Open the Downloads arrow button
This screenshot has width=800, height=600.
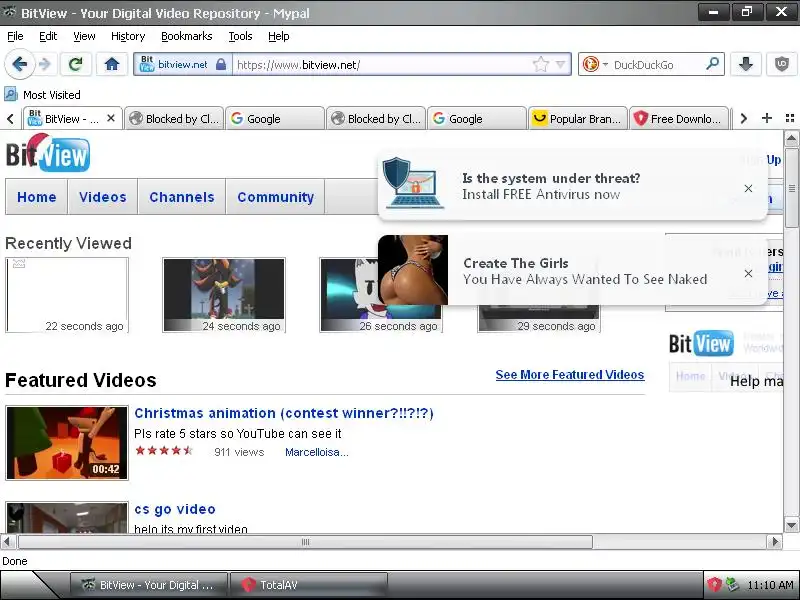(x=745, y=64)
